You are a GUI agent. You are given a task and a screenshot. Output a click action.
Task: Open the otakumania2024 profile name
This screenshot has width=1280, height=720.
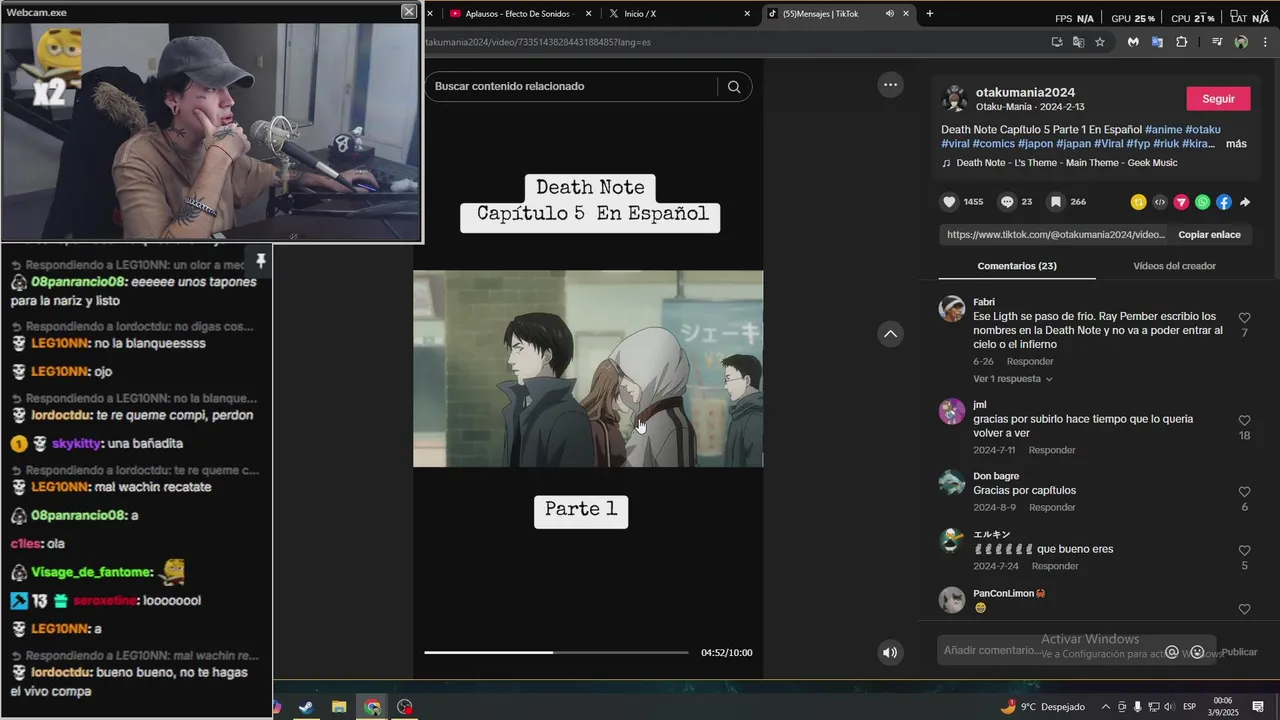[x=1025, y=93]
